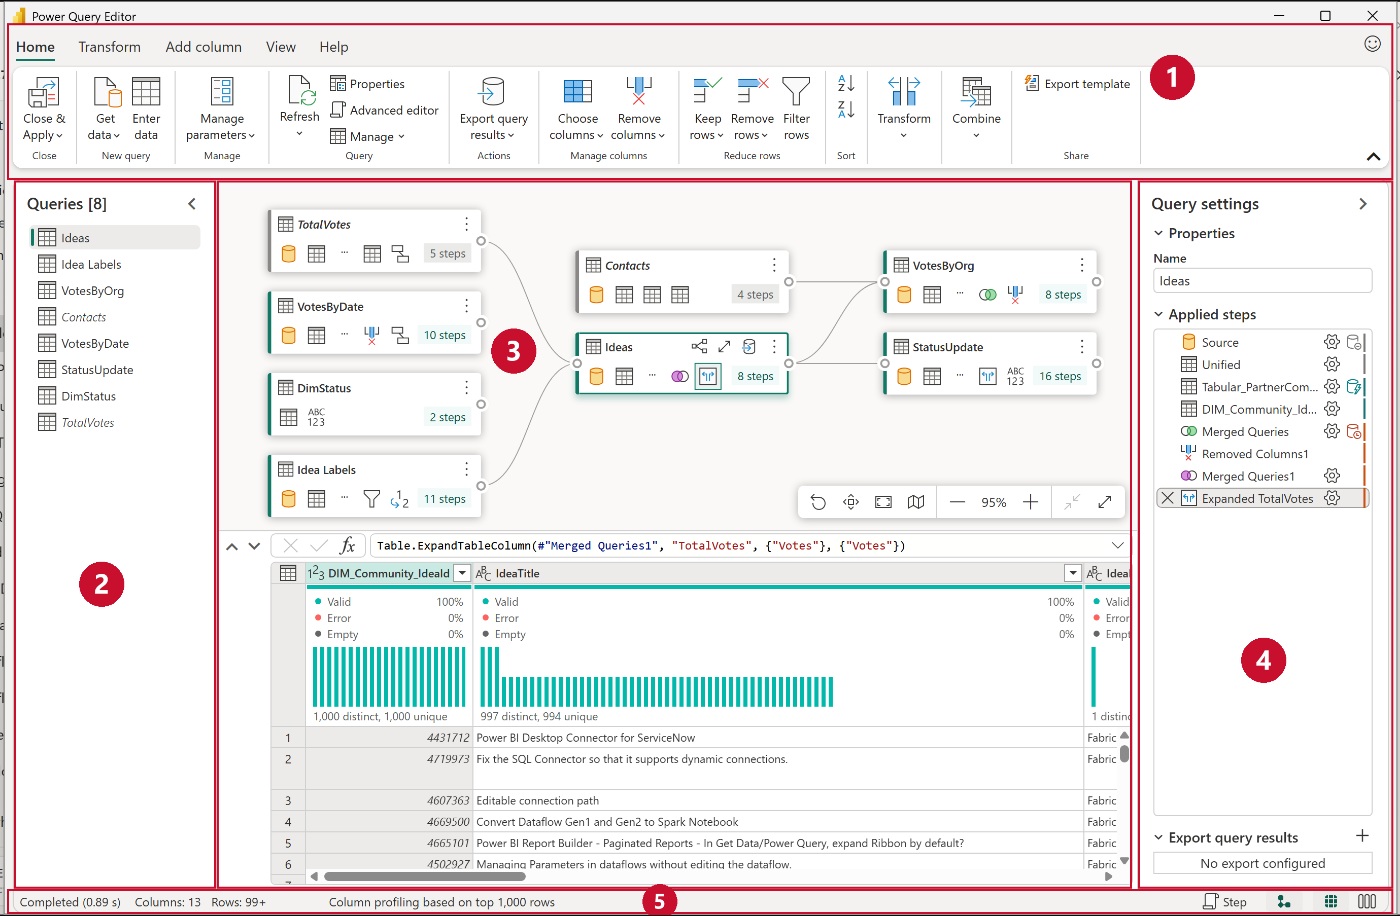Toggle the diagram mini-map

[x=915, y=502]
